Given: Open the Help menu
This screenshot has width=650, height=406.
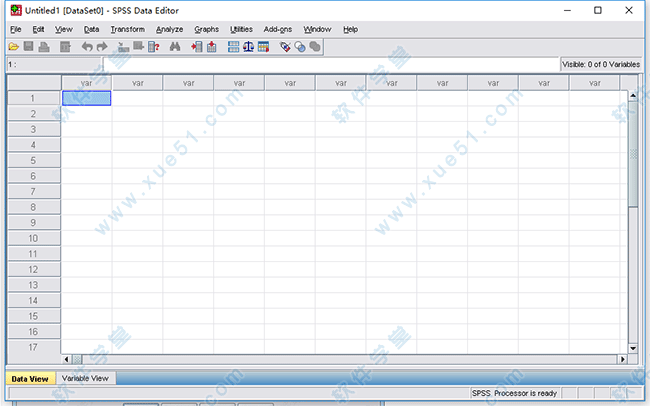Looking at the screenshot, I should click(x=350, y=29).
